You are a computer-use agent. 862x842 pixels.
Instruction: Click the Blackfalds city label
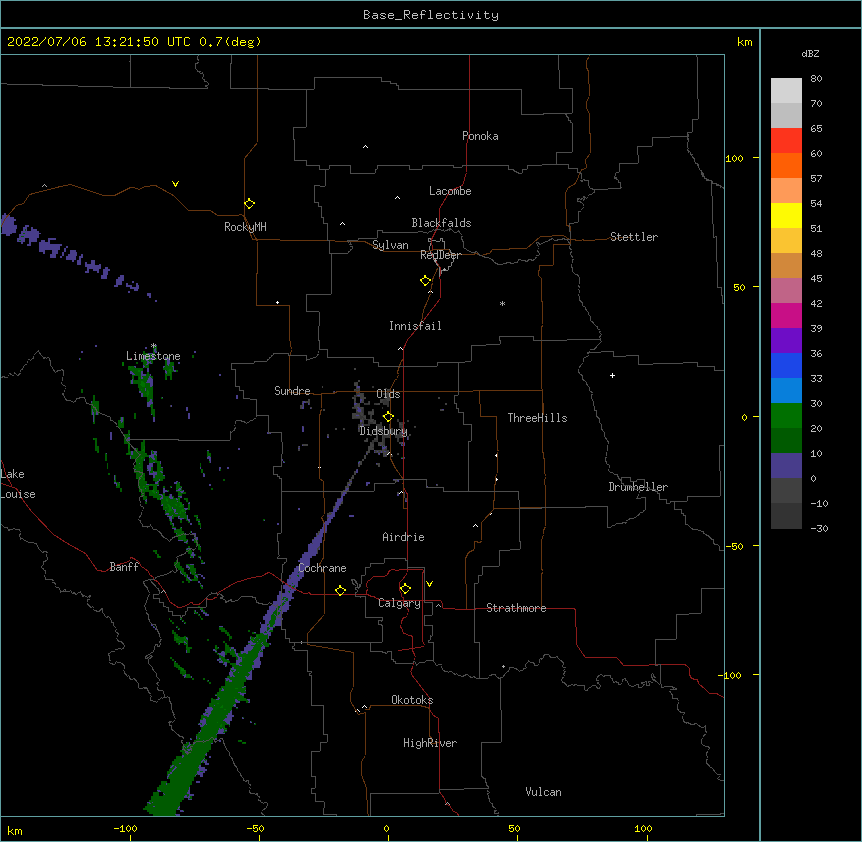(441, 223)
